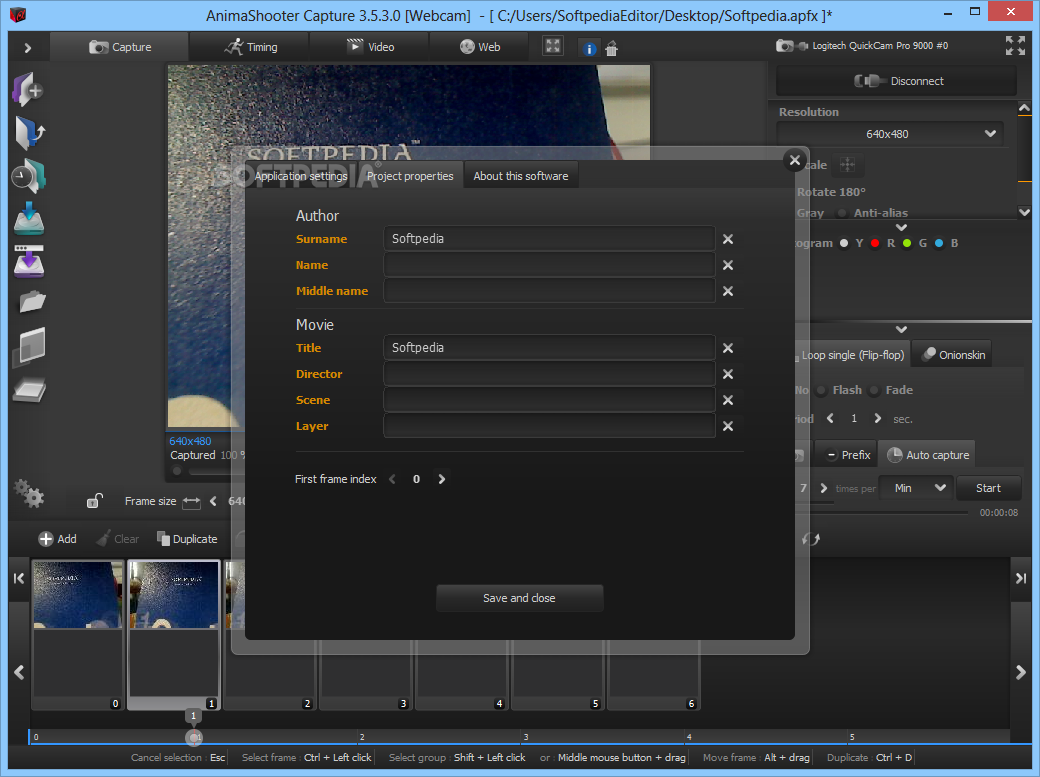Image resolution: width=1040 pixels, height=777 pixels.
Task: Open the Application settings tab
Action: click(x=300, y=176)
